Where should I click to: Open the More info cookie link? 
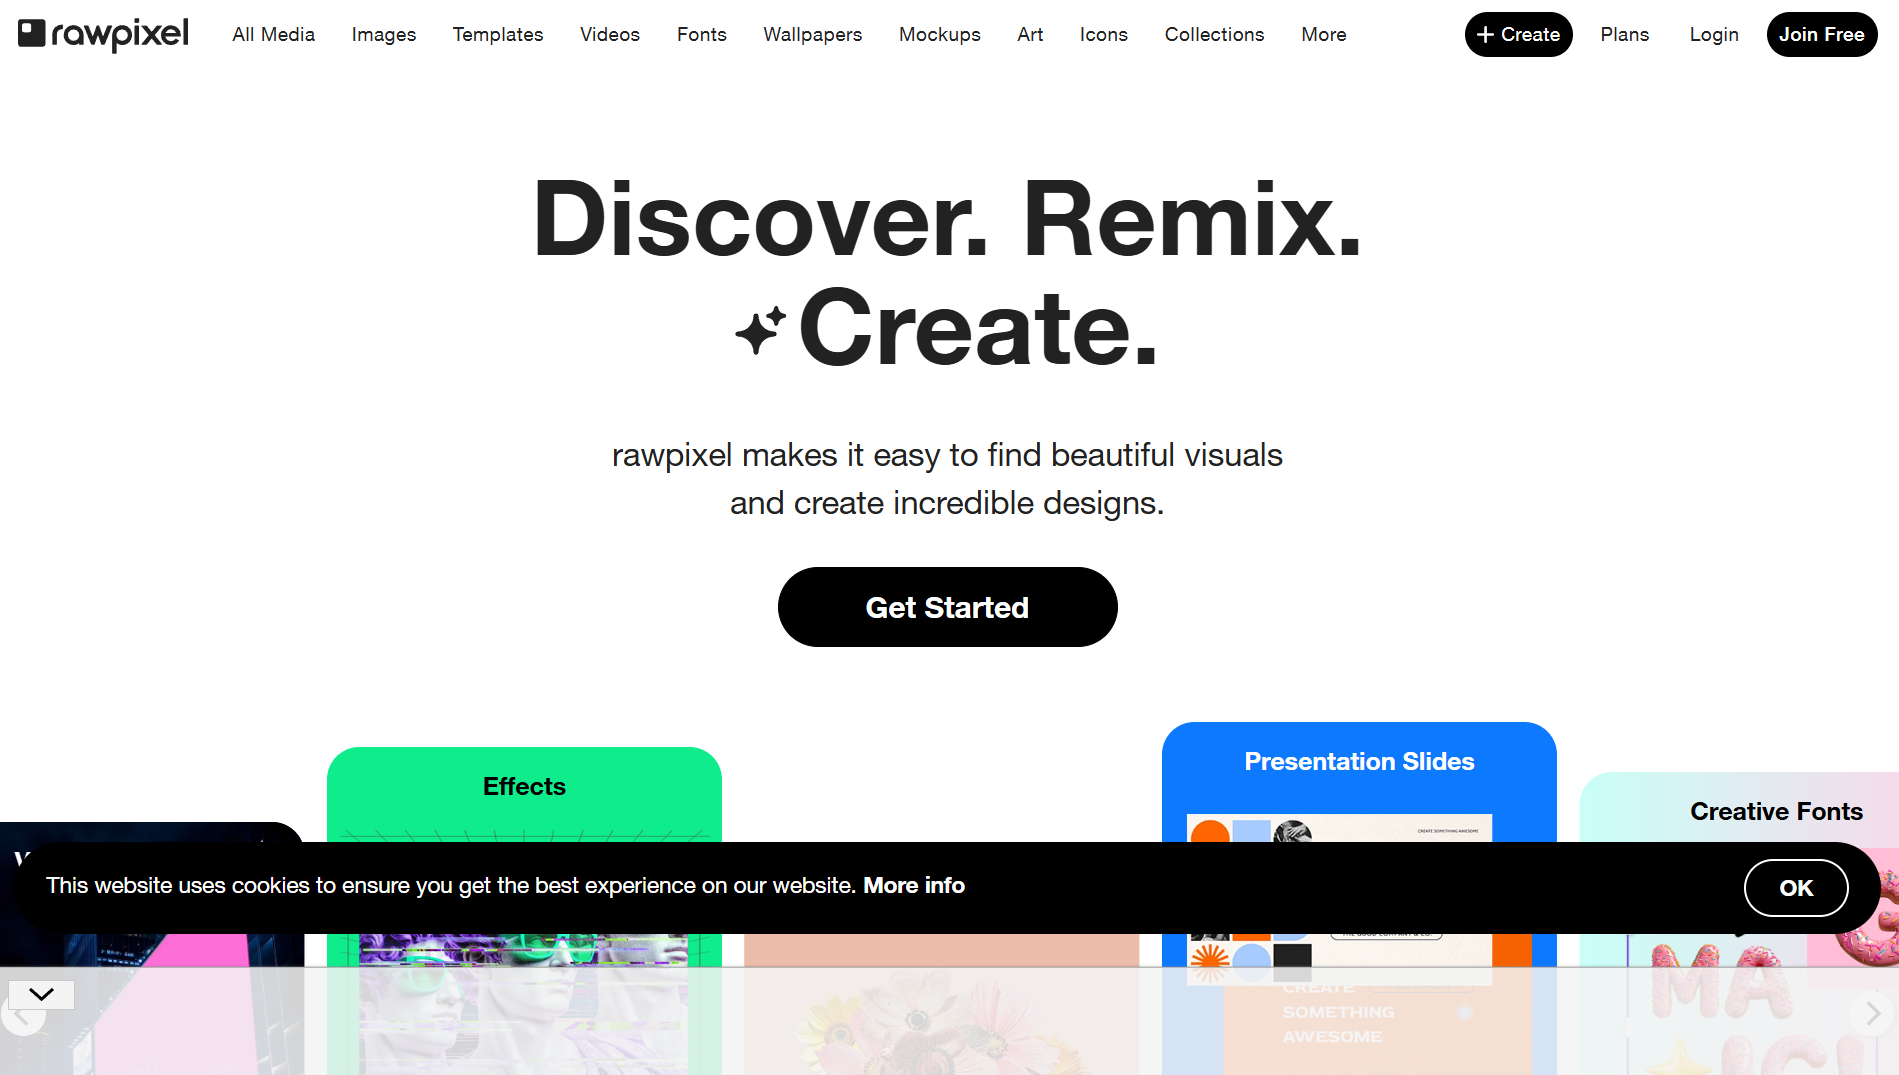tap(913, 885)
